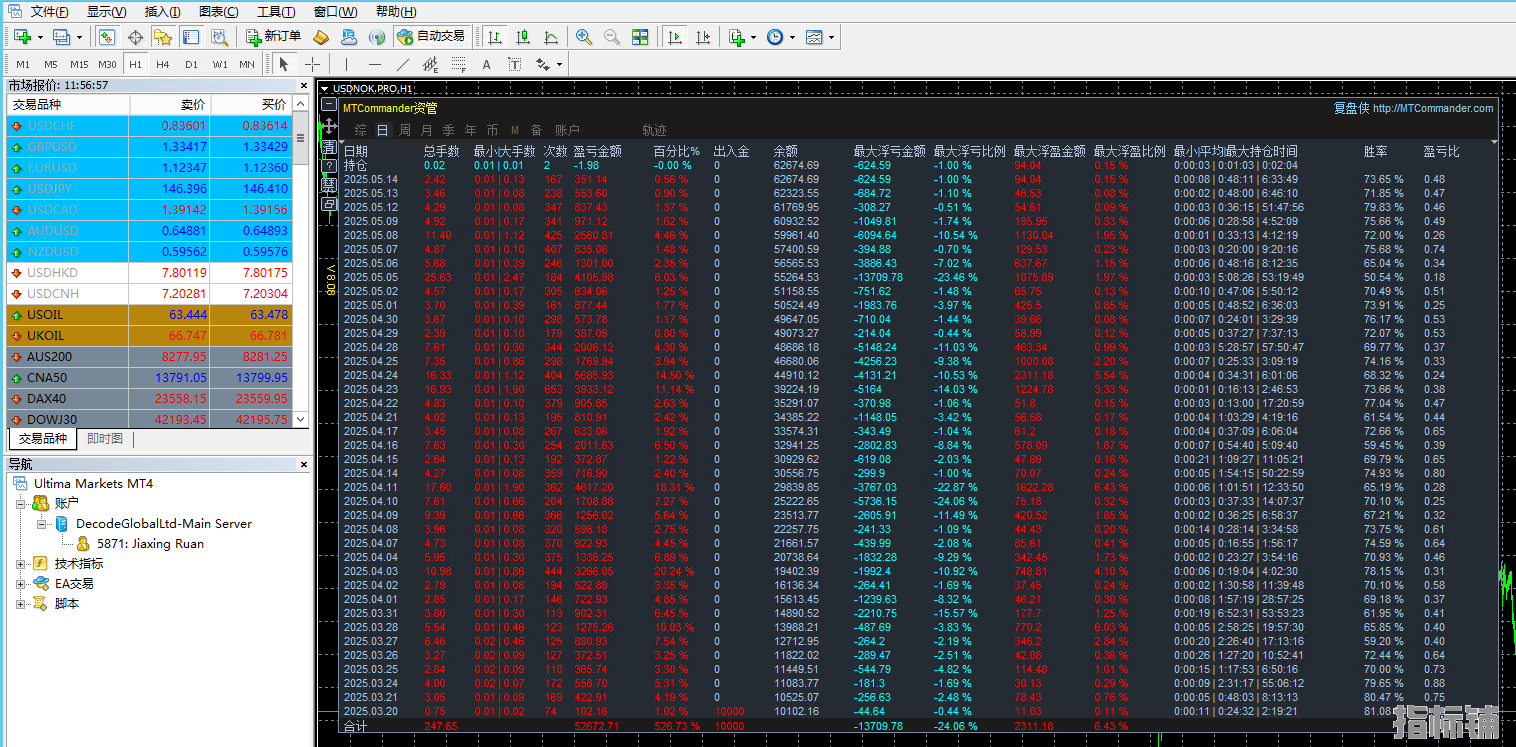
Task: Open the chart template dropdown arrow
Action: click(831, 37)
